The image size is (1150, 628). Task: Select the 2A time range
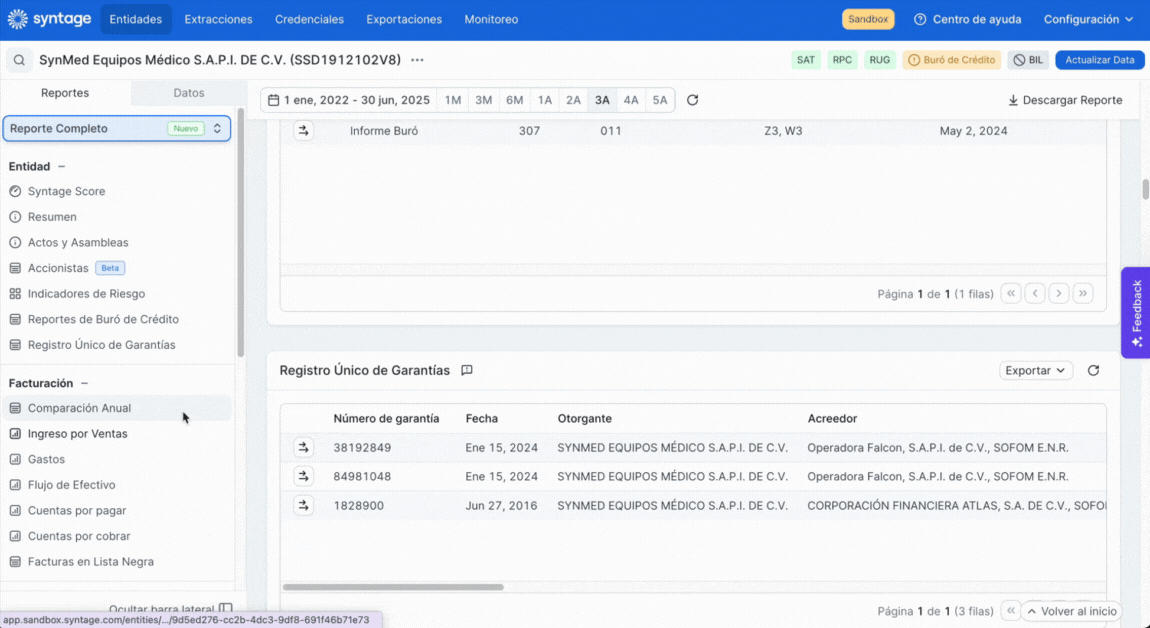point(573,100)
